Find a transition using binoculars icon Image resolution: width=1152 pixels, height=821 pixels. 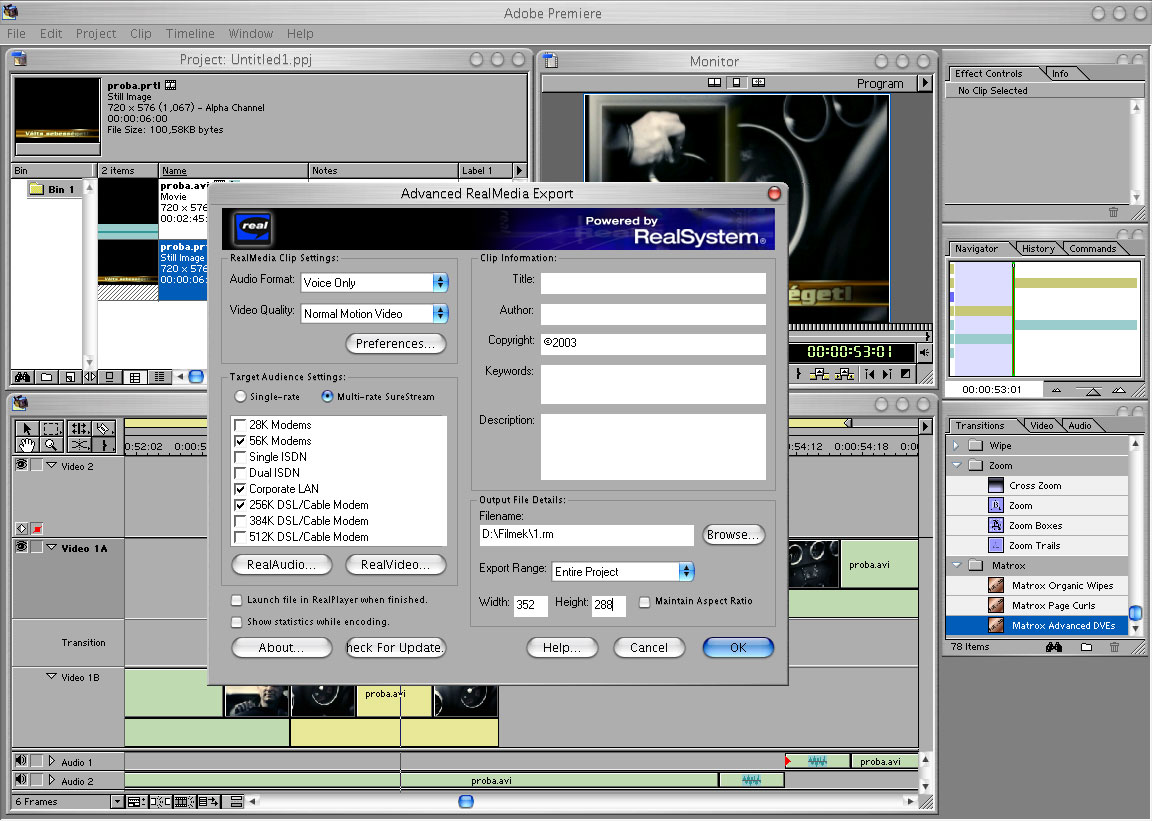coord(1054,647)
